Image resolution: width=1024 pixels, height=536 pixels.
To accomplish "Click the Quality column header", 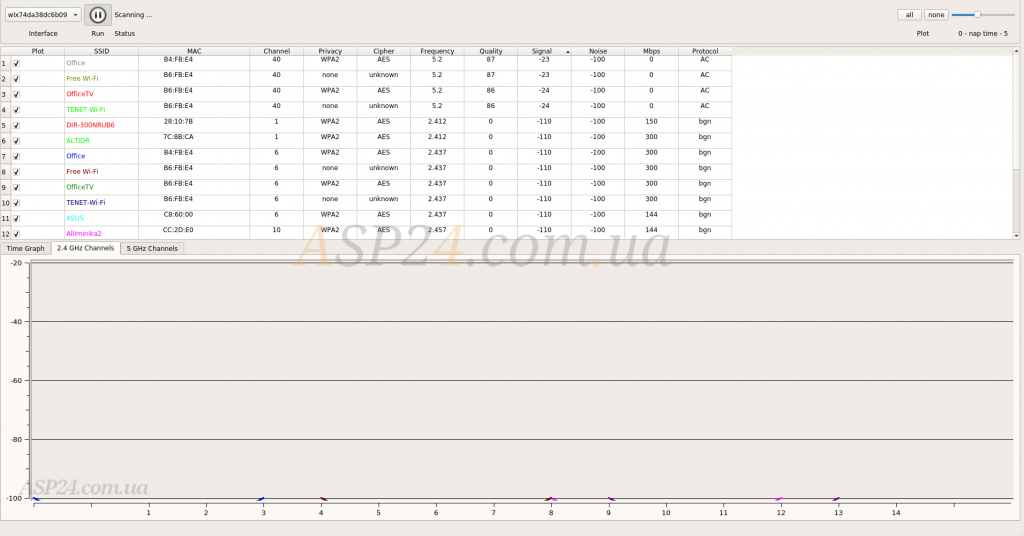I will [x=491, y=51].
